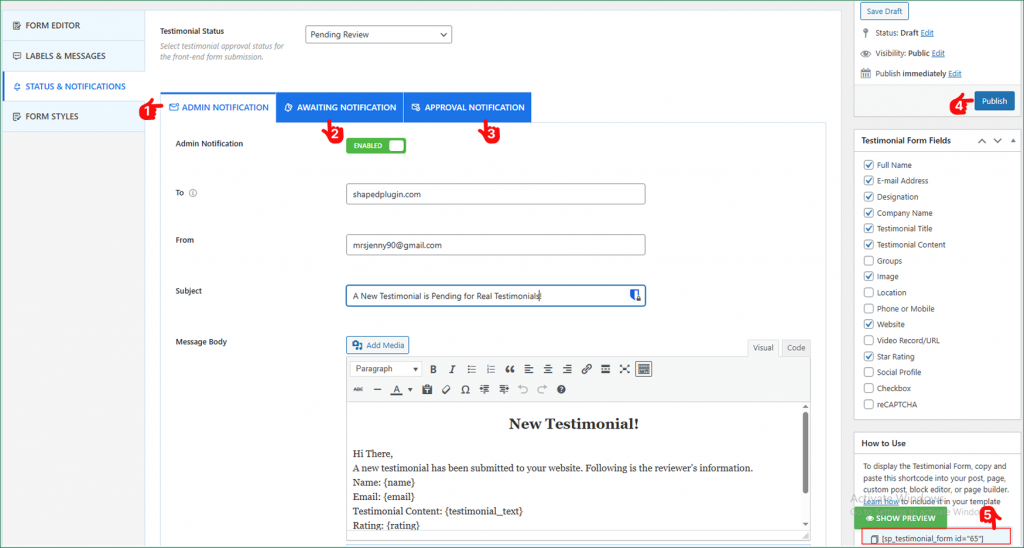The image size is (1024, 548).
Task: Click the Publish button
Action: (994, 101)
